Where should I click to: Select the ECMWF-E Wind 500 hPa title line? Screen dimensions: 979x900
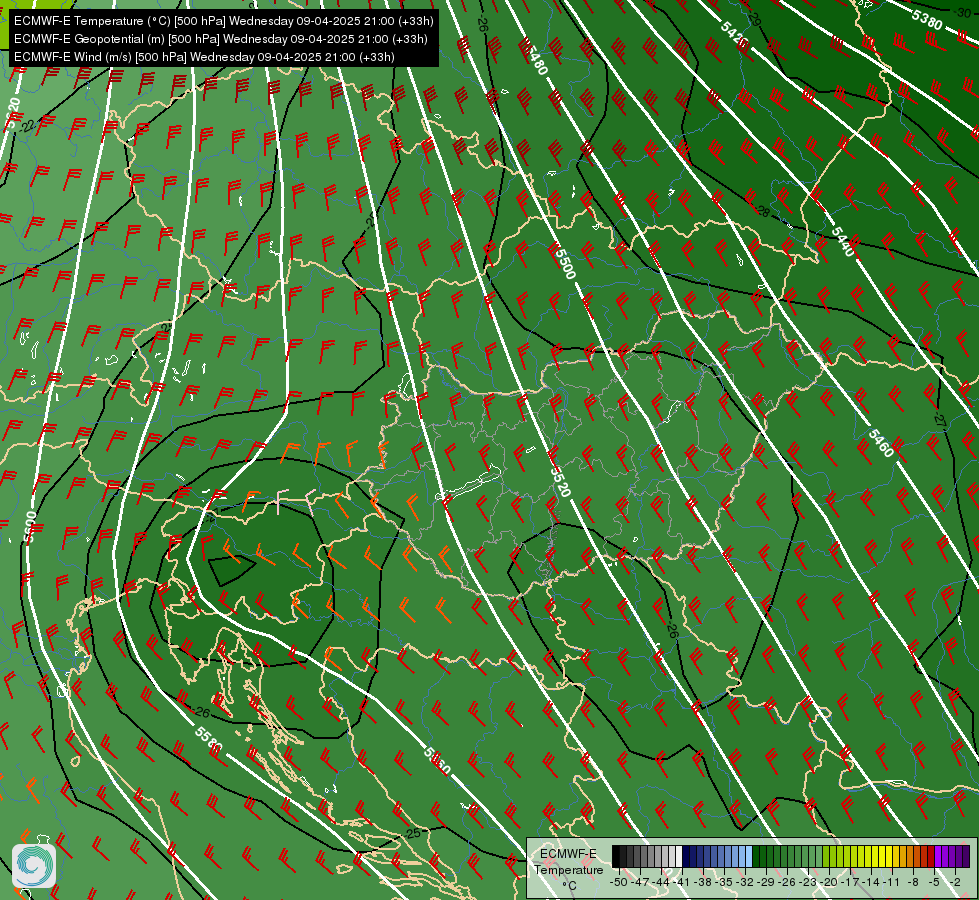[204, 57]
